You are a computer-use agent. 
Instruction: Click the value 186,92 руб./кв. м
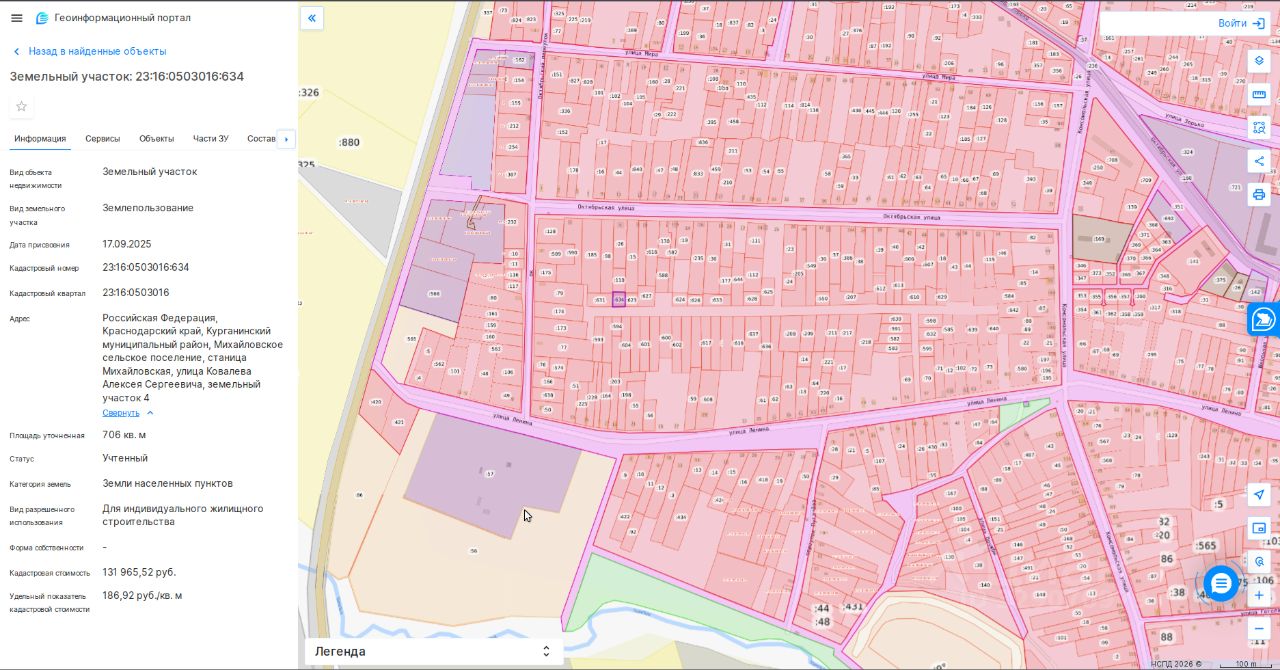(142, 595)
